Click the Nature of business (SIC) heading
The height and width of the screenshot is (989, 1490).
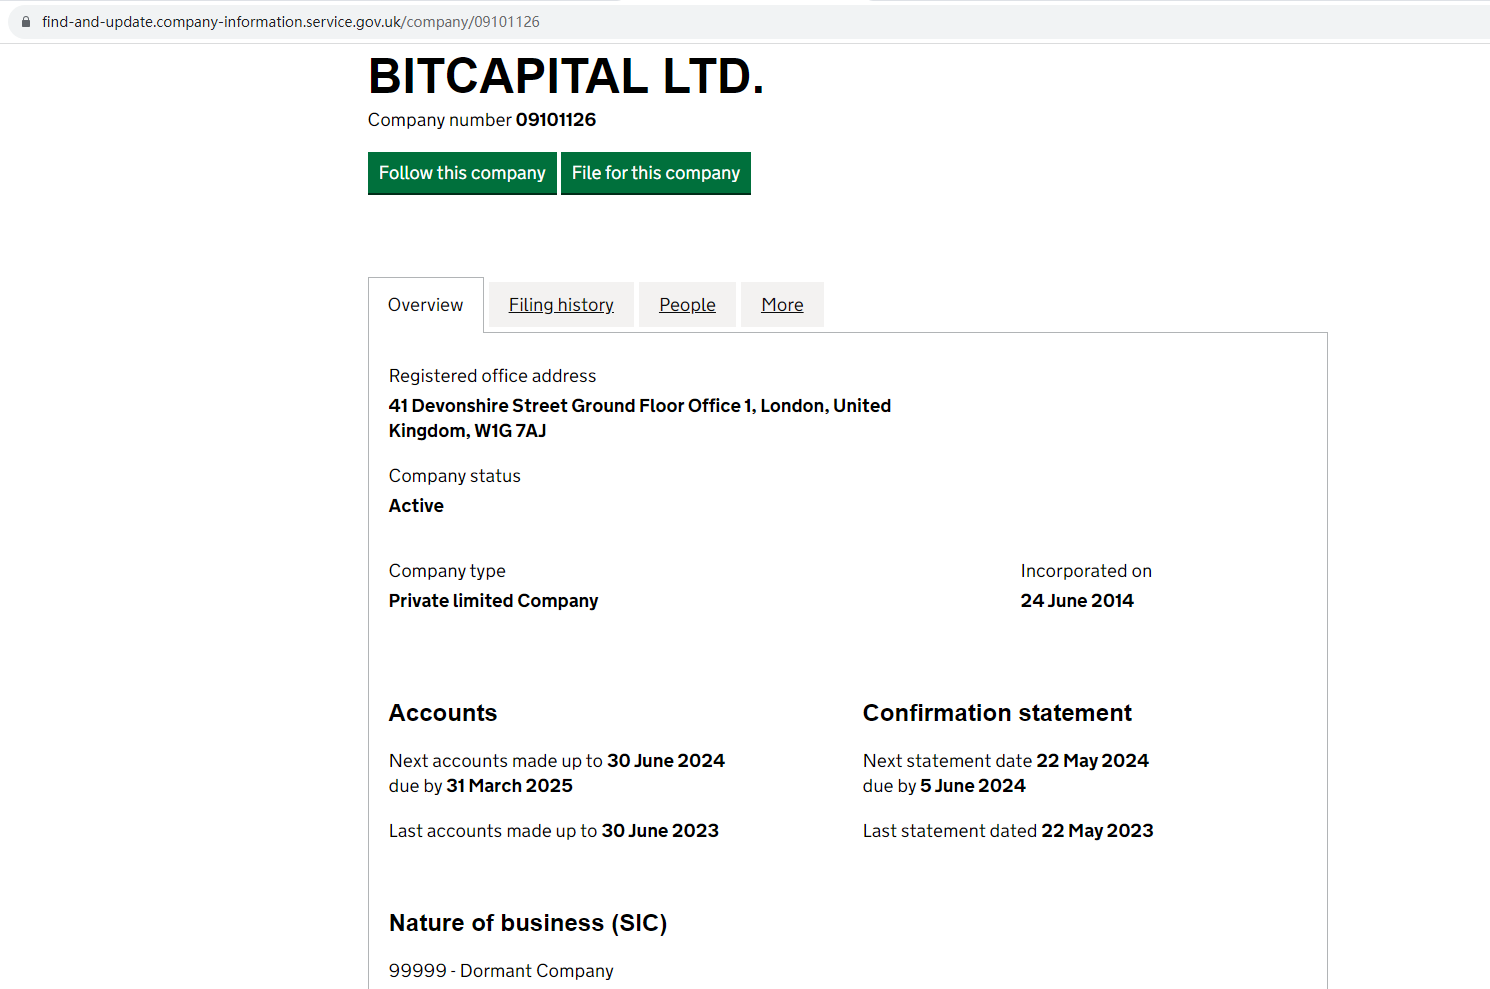(528, 923)
